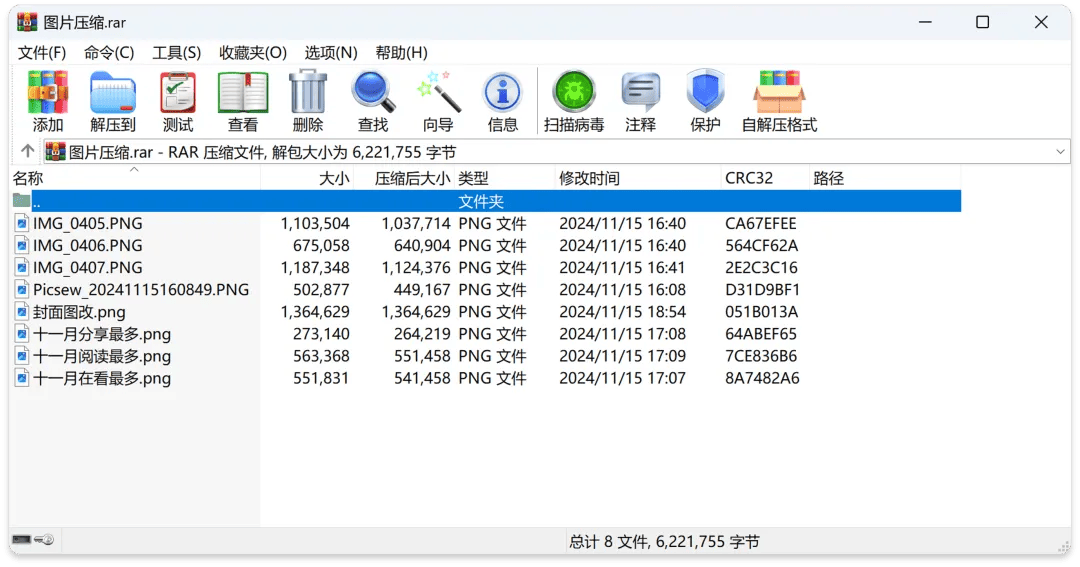
Task: Click the 名称 column sort header
Action: (28, 179)
